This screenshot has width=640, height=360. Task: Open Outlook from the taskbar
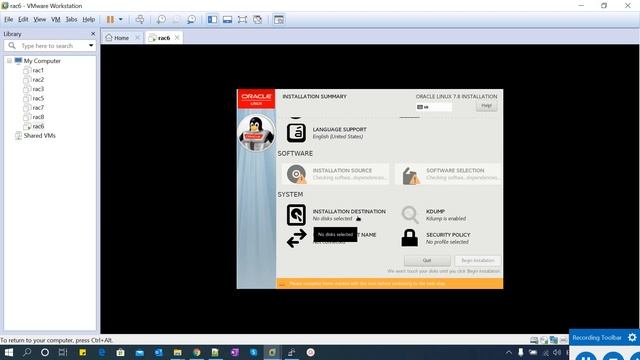[158, 352]
